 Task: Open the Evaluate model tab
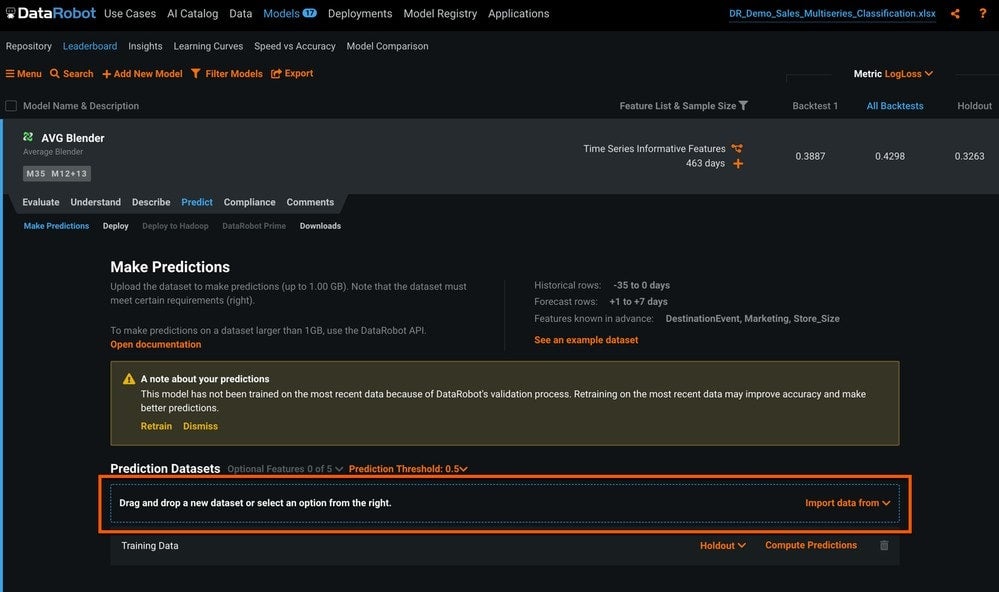[41, 202]
